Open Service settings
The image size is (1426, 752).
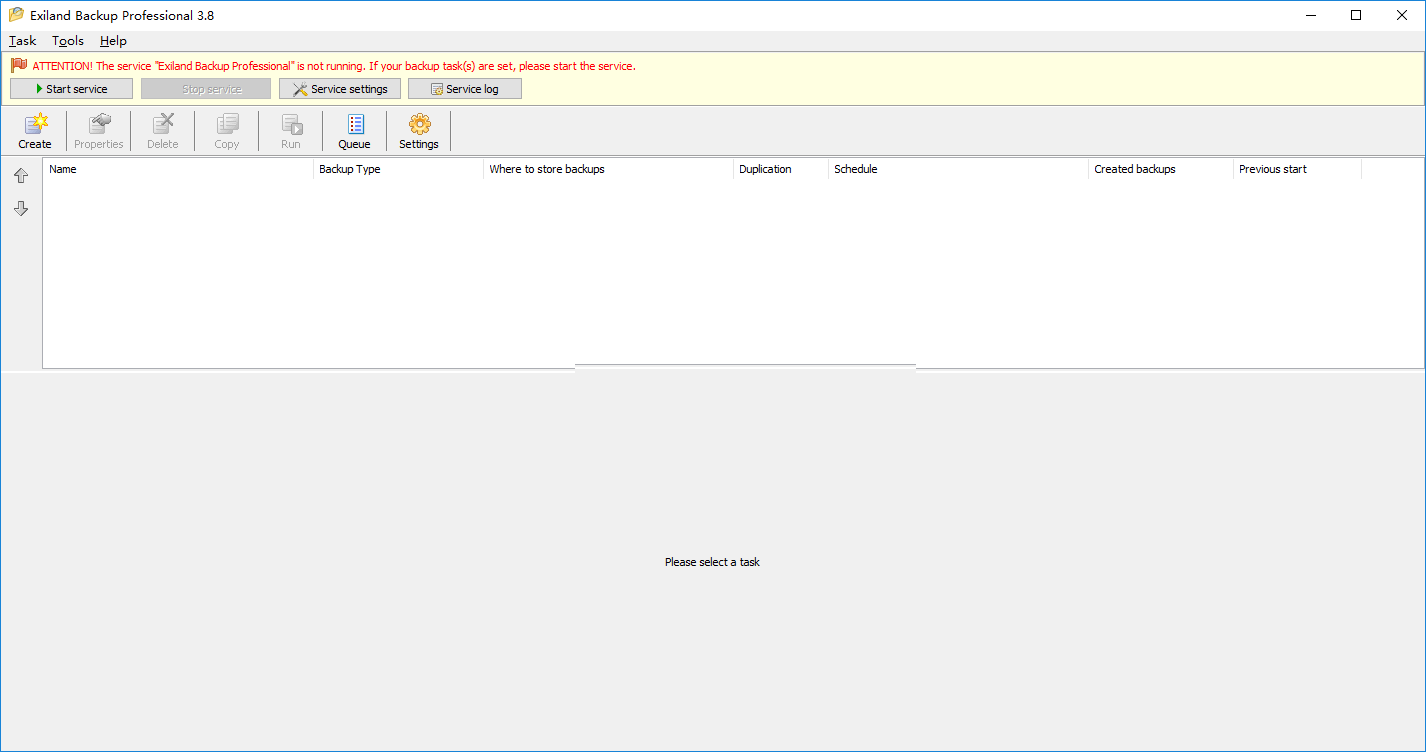coord(340,89)
